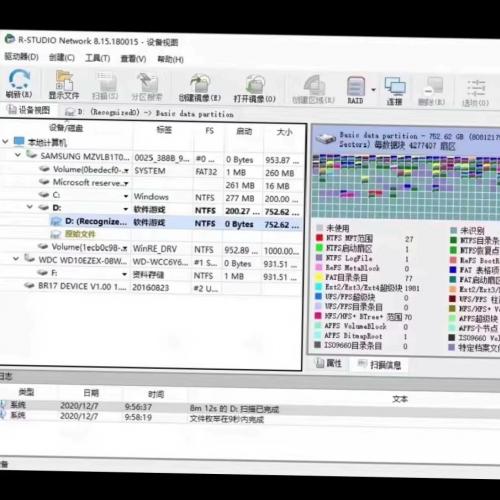Viewport: 500px width, 500px height.
Task: Select the Microsoft reserved partition row
Action: pos(88,182)
